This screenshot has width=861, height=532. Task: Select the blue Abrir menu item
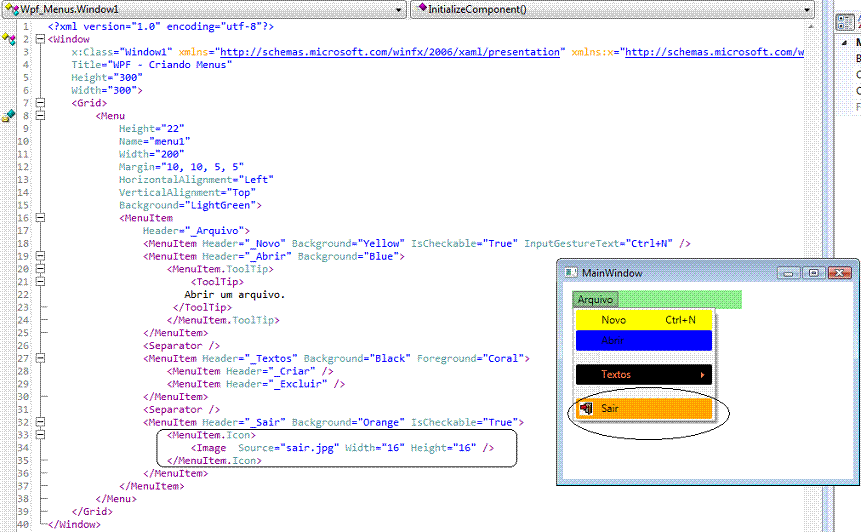(x=643, y=340)
